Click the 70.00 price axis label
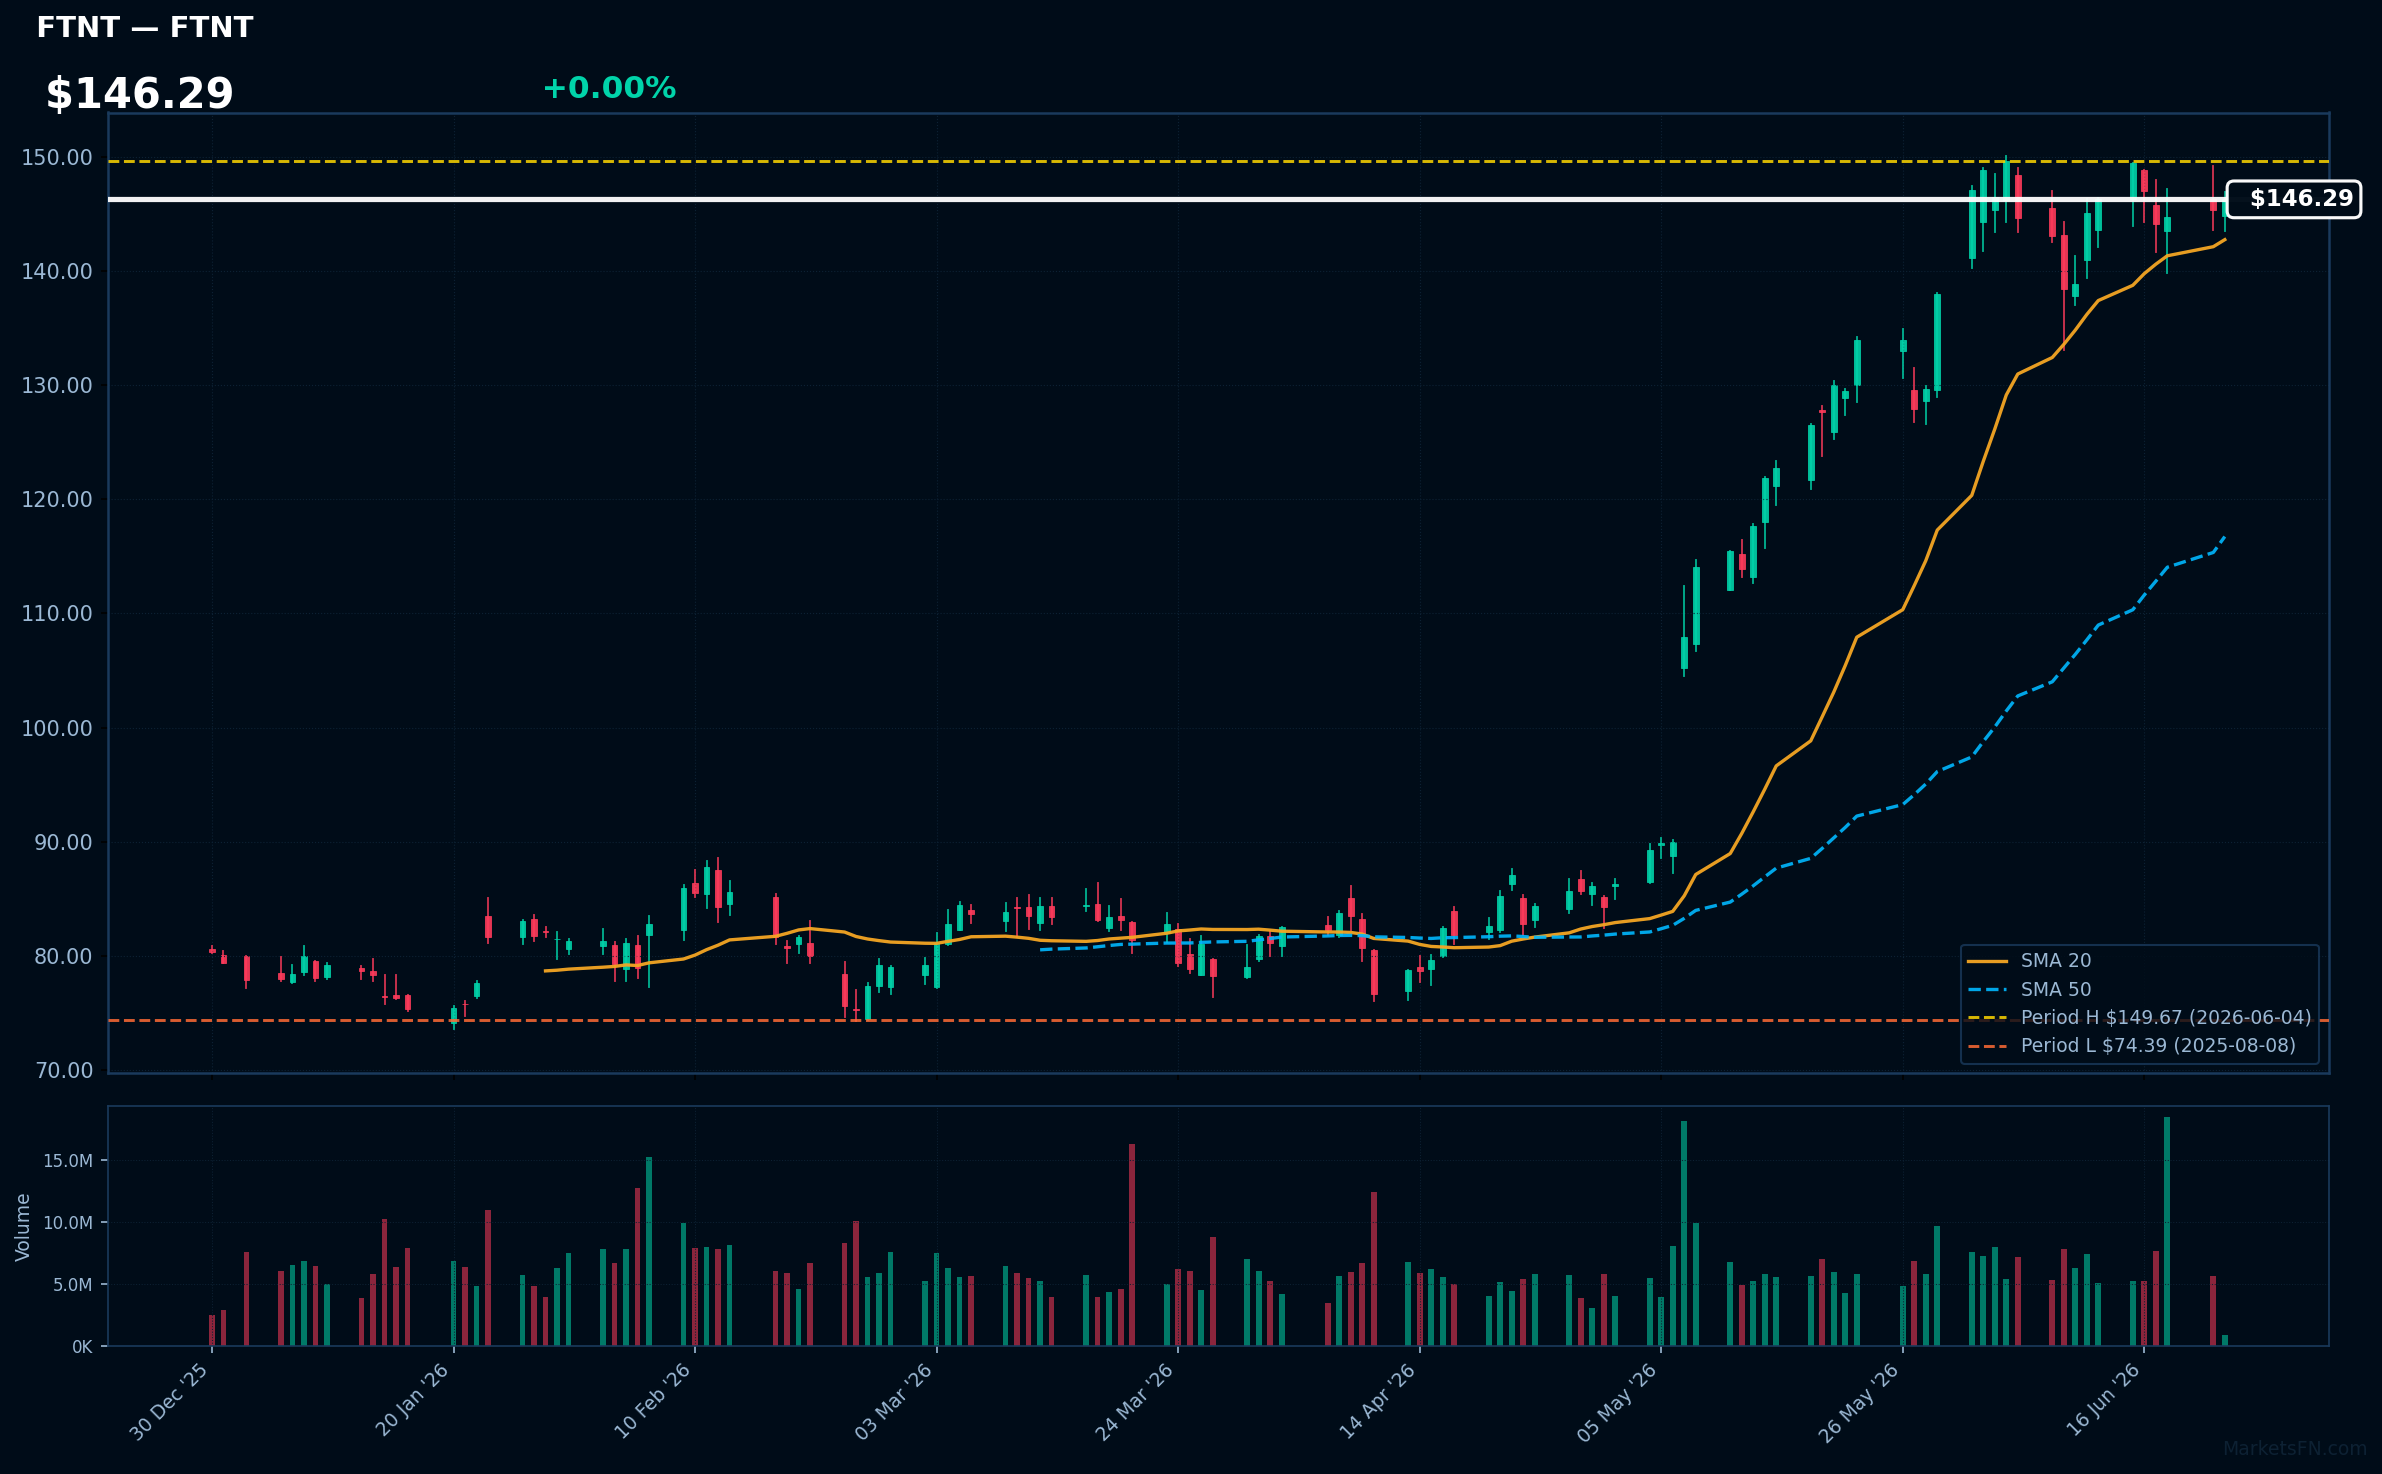Viewport: 2382px width, 1474px height. pyautogui.click(x=63, y=1071)
